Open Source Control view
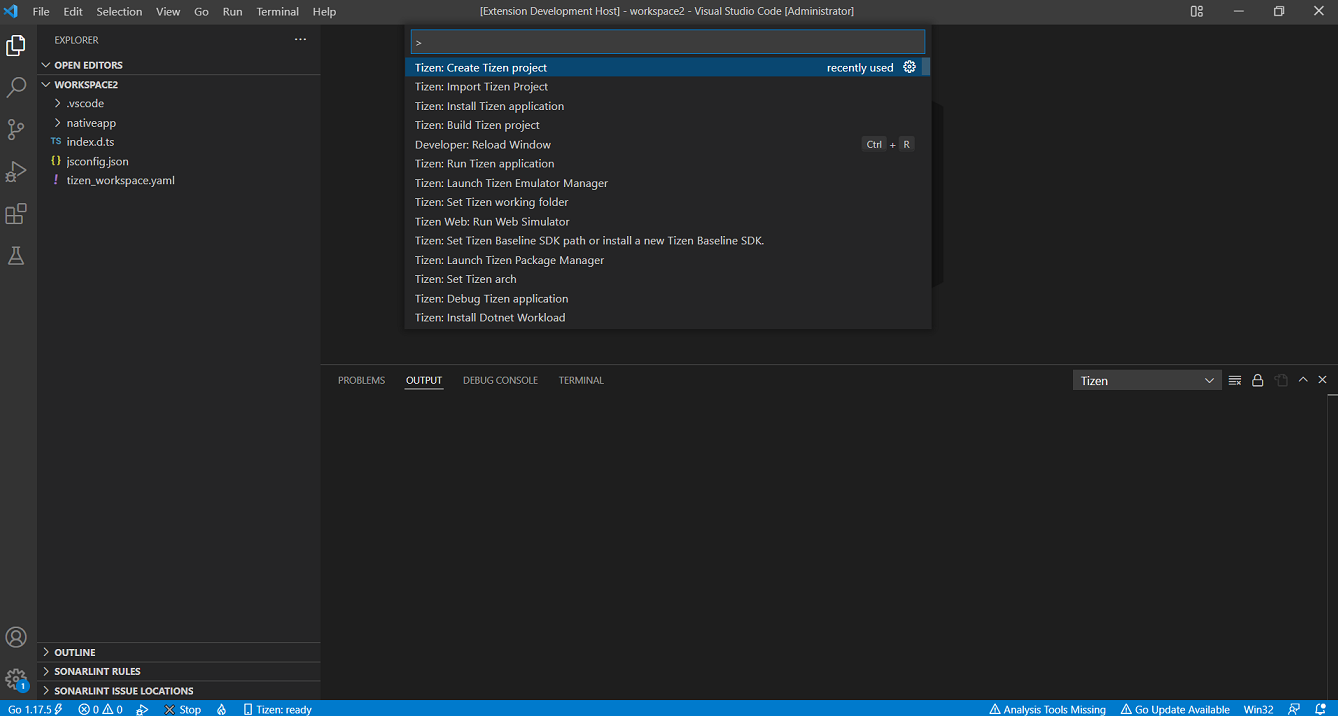Viewport: 1341px width, 716px height. click(x=16, y=130)
